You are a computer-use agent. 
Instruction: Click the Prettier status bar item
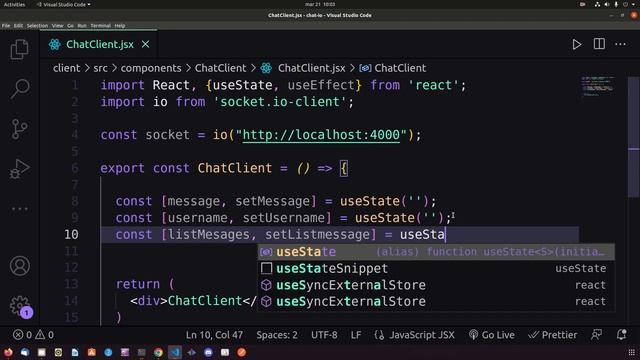[x=553, y=335]
